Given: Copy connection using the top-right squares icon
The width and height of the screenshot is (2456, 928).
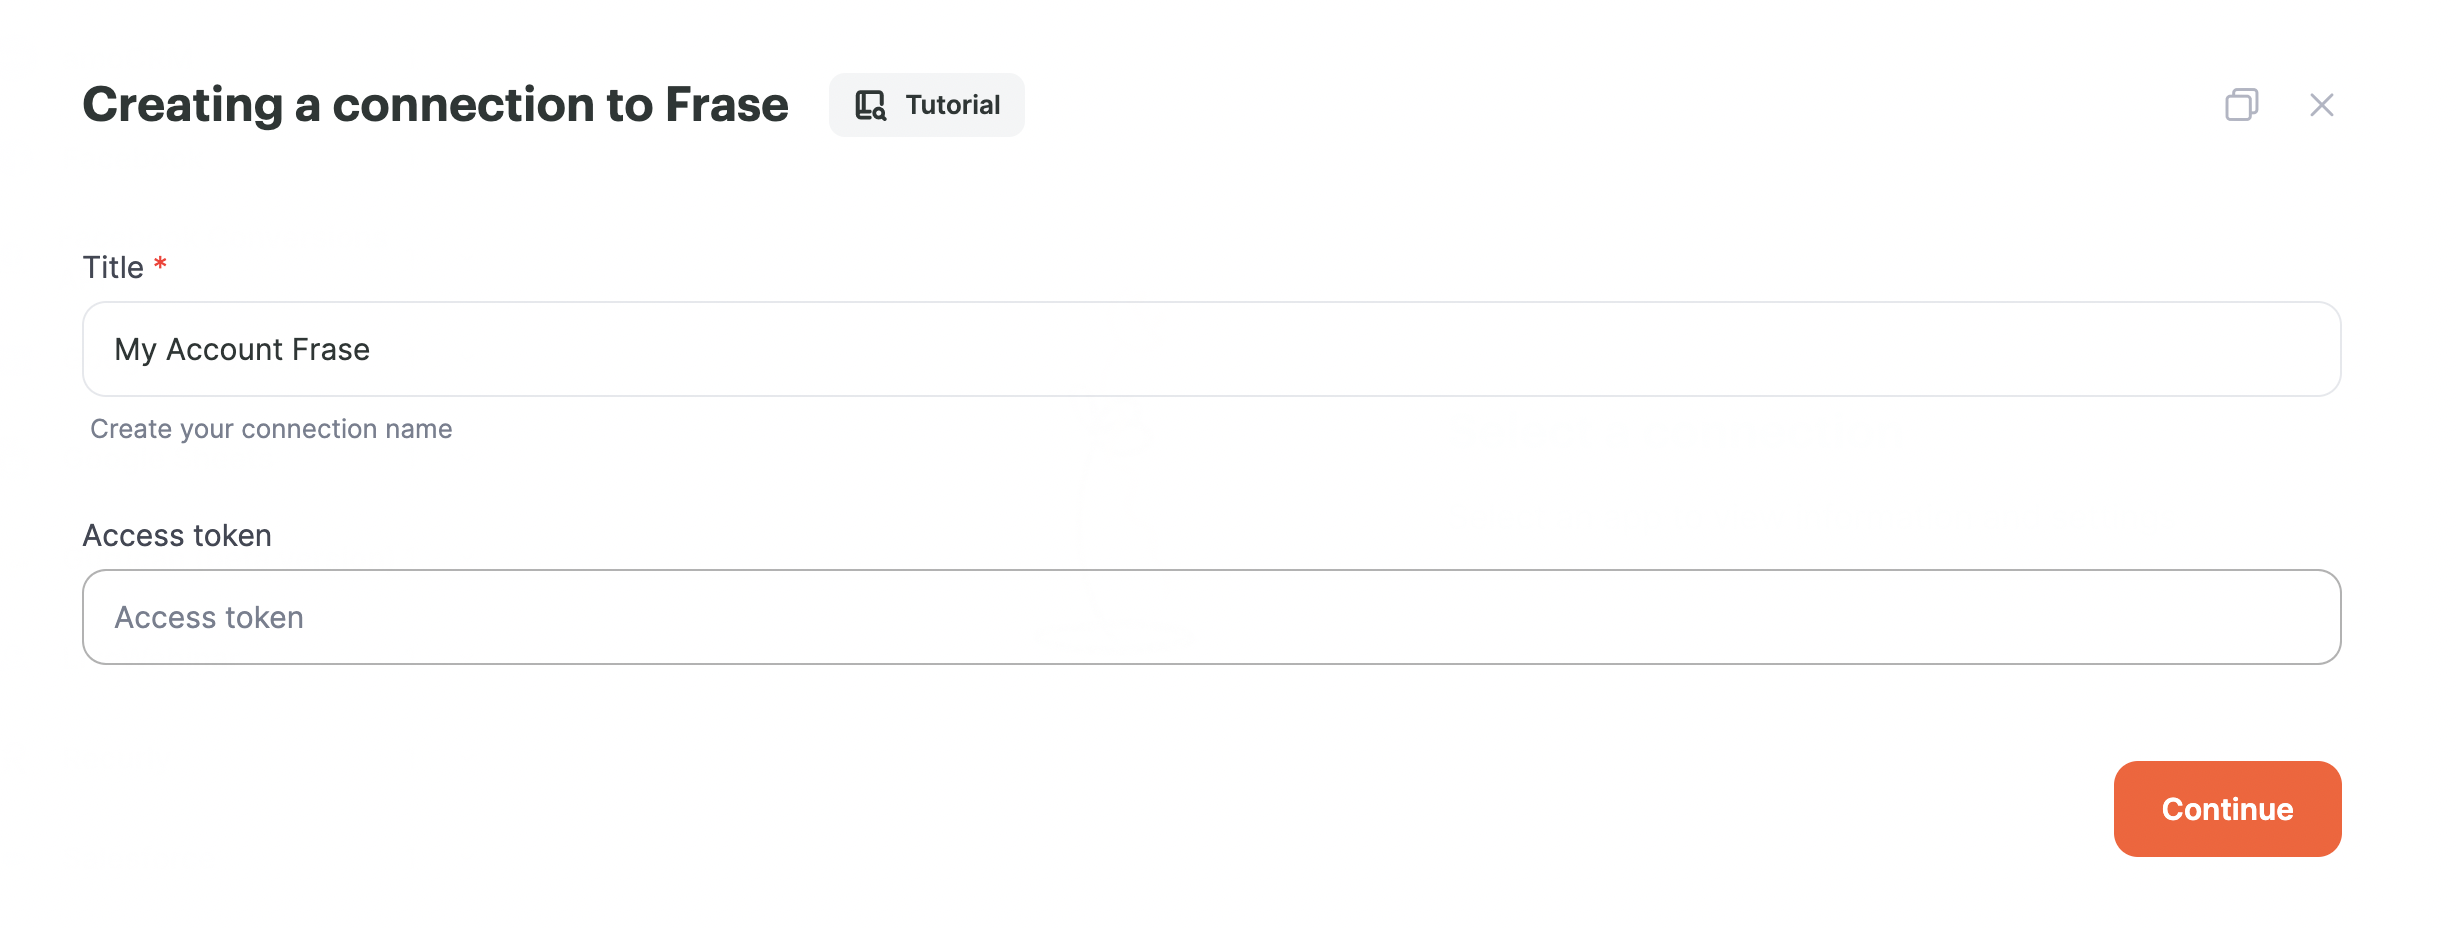Looking at the screenshot, I should click(2241, 105).
